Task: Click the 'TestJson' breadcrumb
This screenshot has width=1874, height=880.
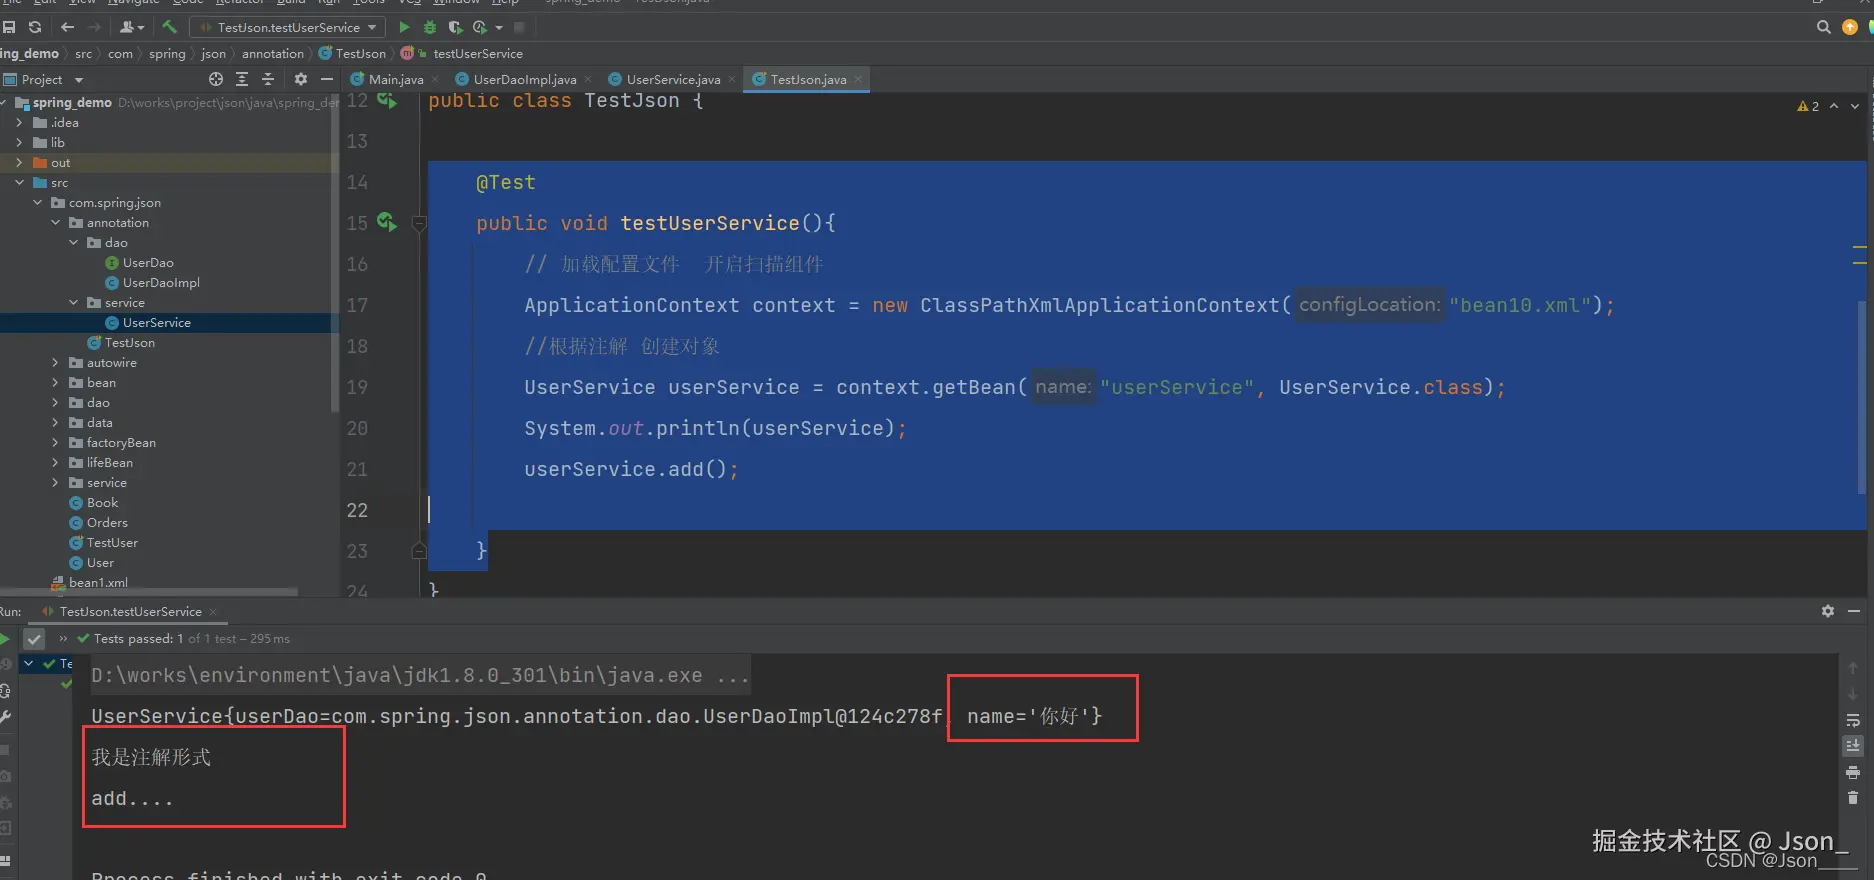Action: tap(352, 53)
